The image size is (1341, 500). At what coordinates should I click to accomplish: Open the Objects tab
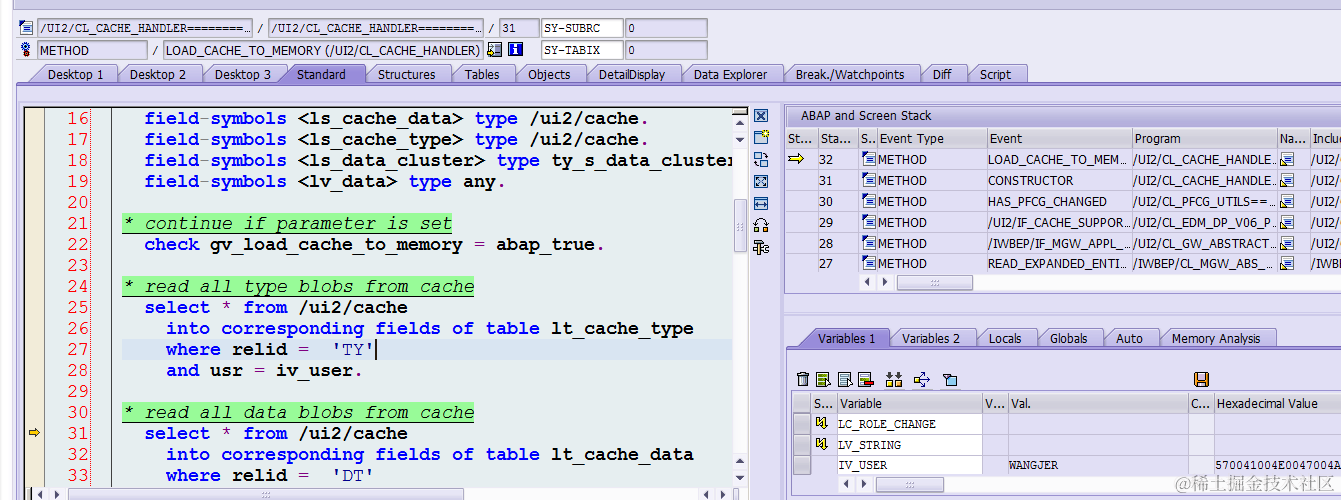549,74
